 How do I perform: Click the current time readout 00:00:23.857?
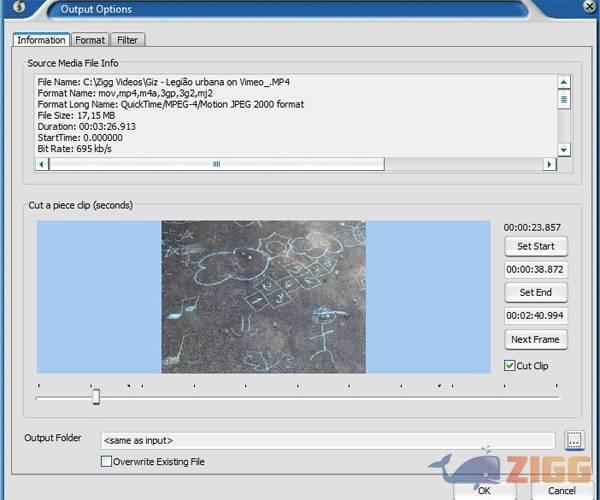pos(532,228)
